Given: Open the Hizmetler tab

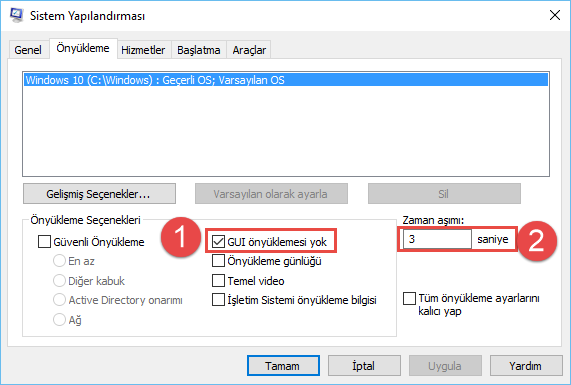Looking at the screenshot, I should (x=143, y=50).
